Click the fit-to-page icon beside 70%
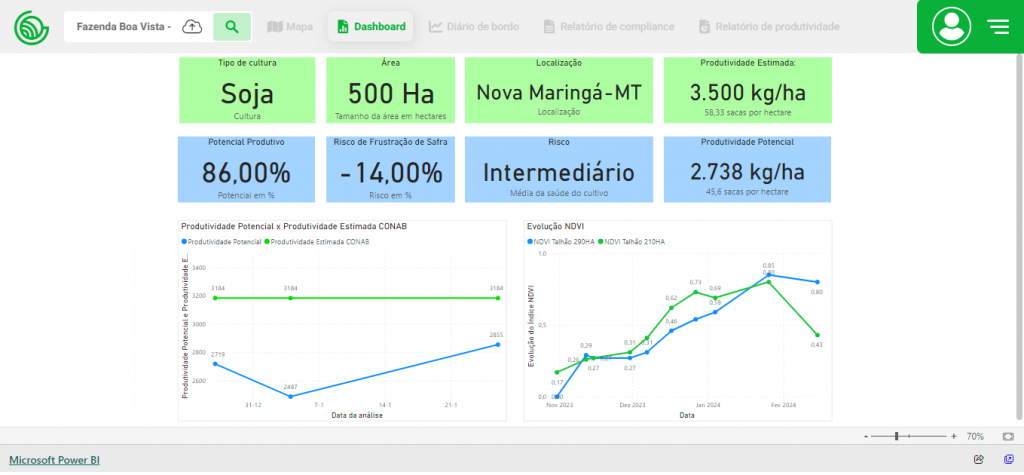Image resolution: width=1024 pixels, height=475 pixels. (x=1008, y=436)
